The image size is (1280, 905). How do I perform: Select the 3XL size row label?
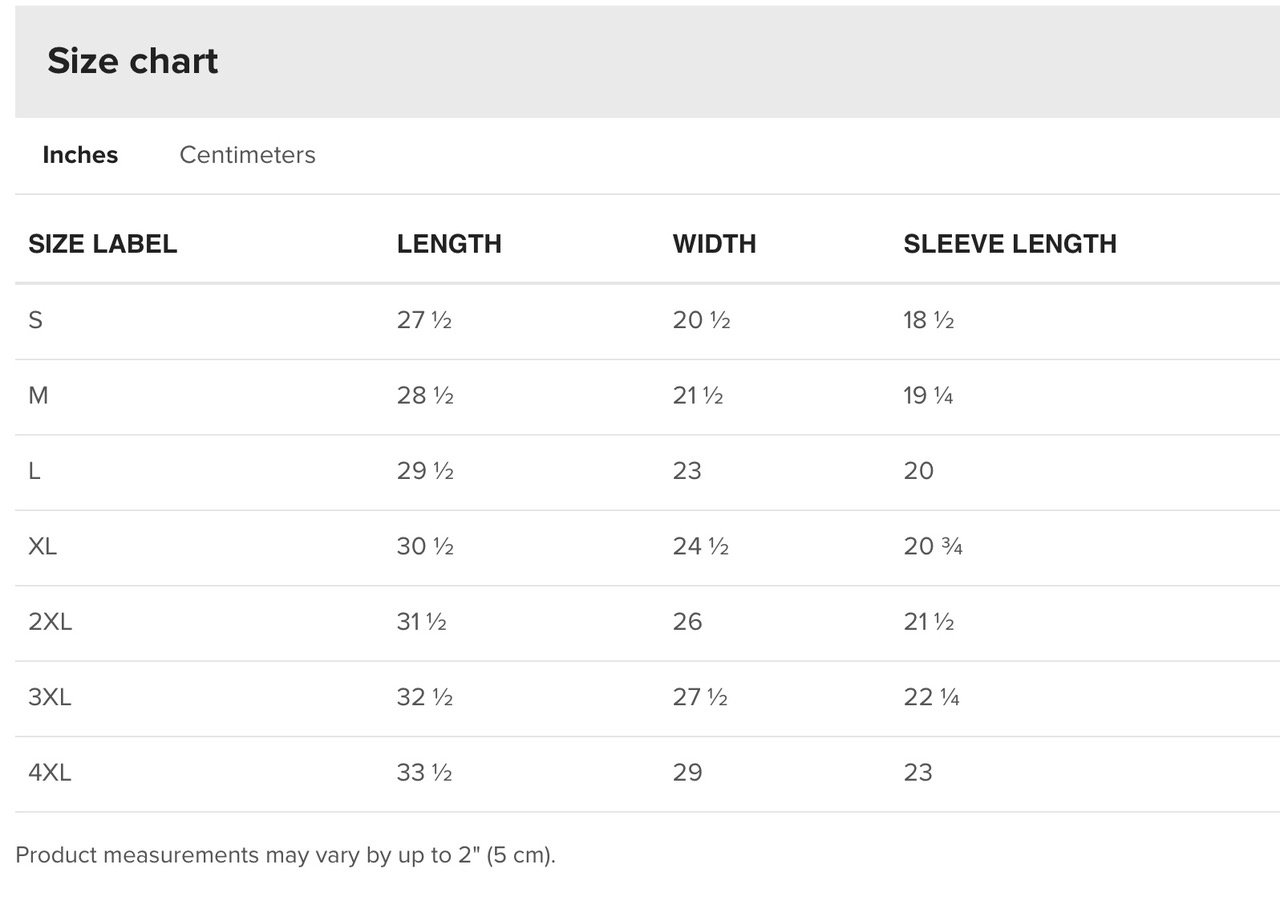[50, 697]
